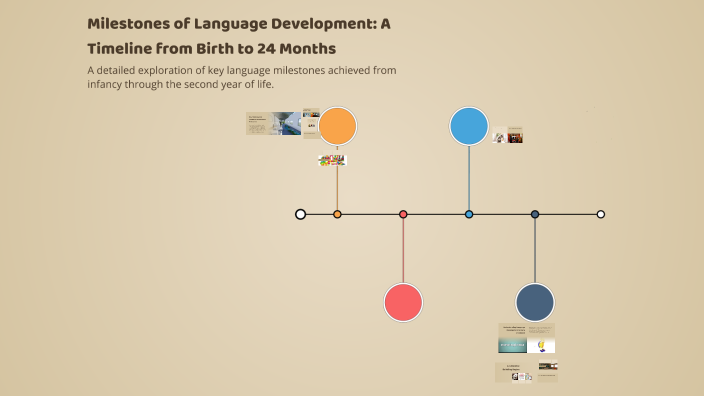The width and height of the screenshot is (704, 396).
Task: Click the subtitle about key language milestones
Action: tap(242, 77)
